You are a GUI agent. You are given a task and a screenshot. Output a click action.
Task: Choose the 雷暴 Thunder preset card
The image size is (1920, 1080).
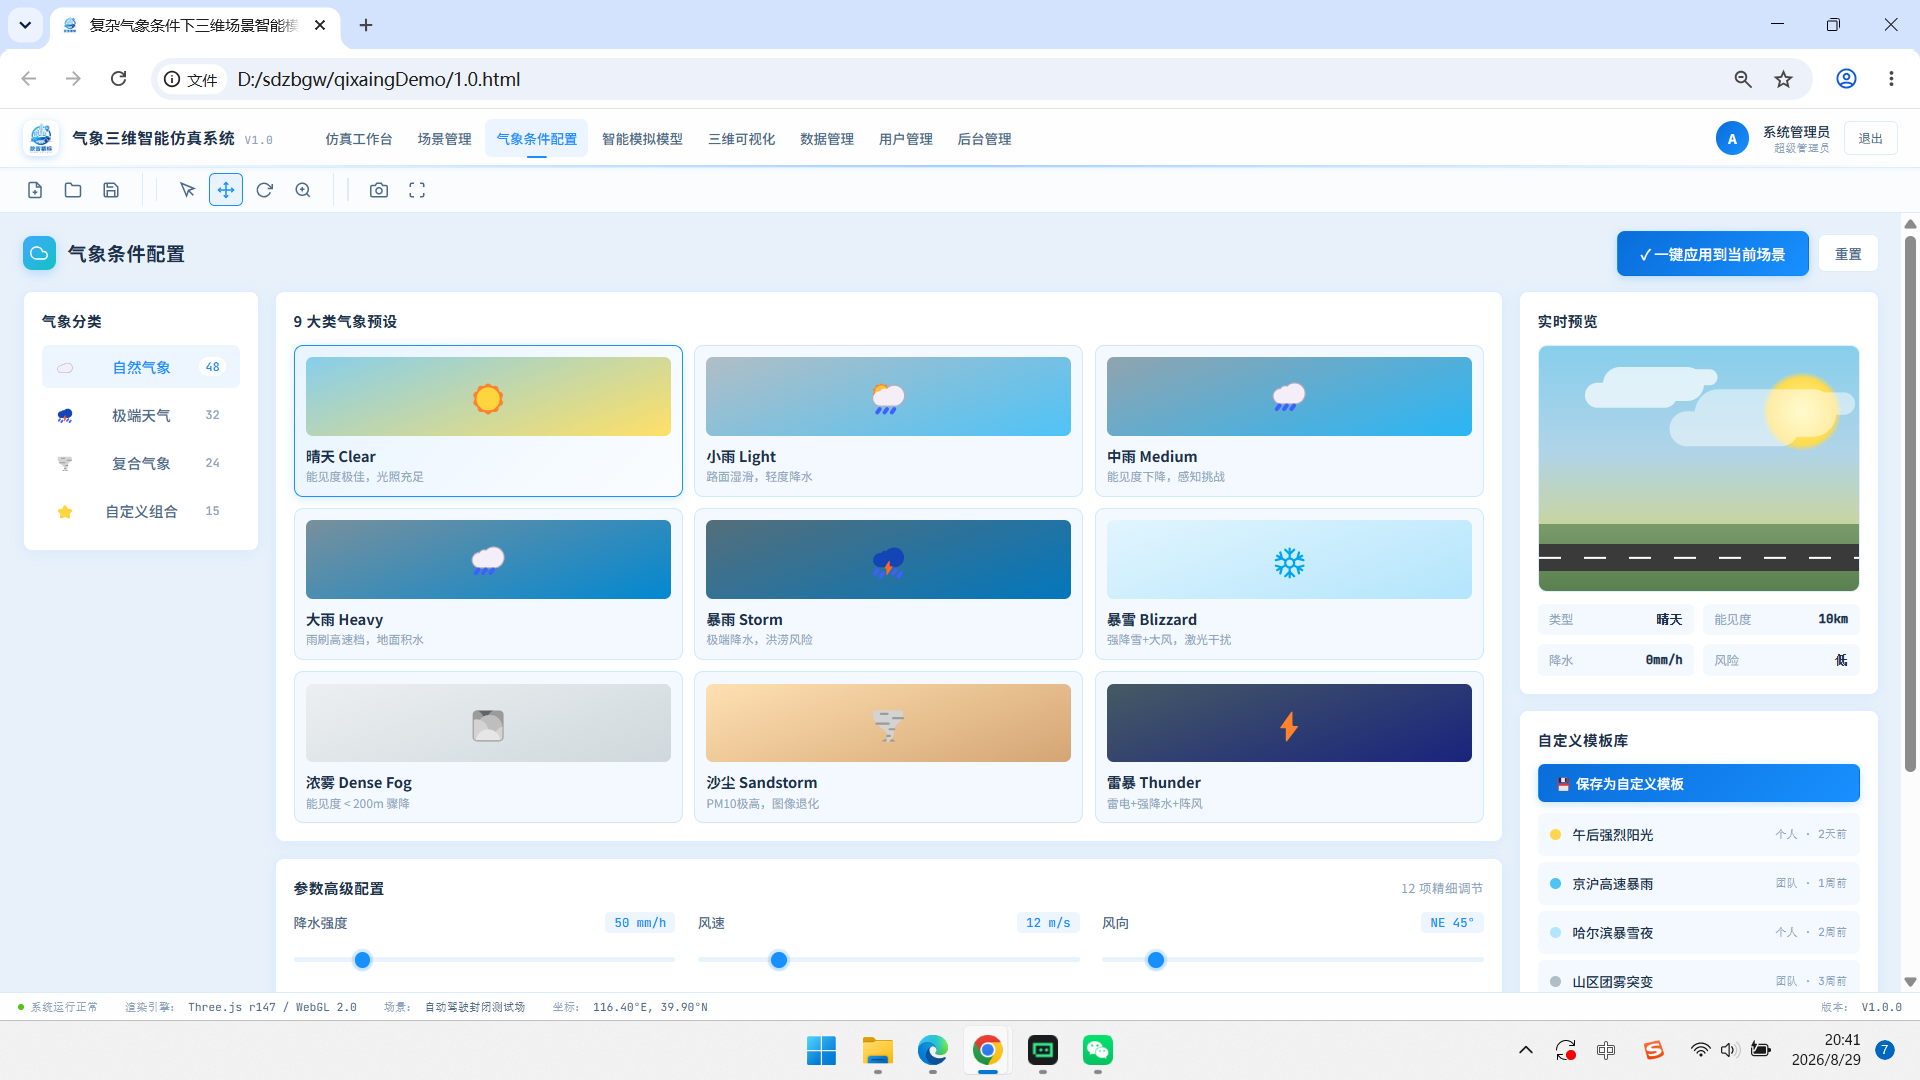pos(1289,747)
